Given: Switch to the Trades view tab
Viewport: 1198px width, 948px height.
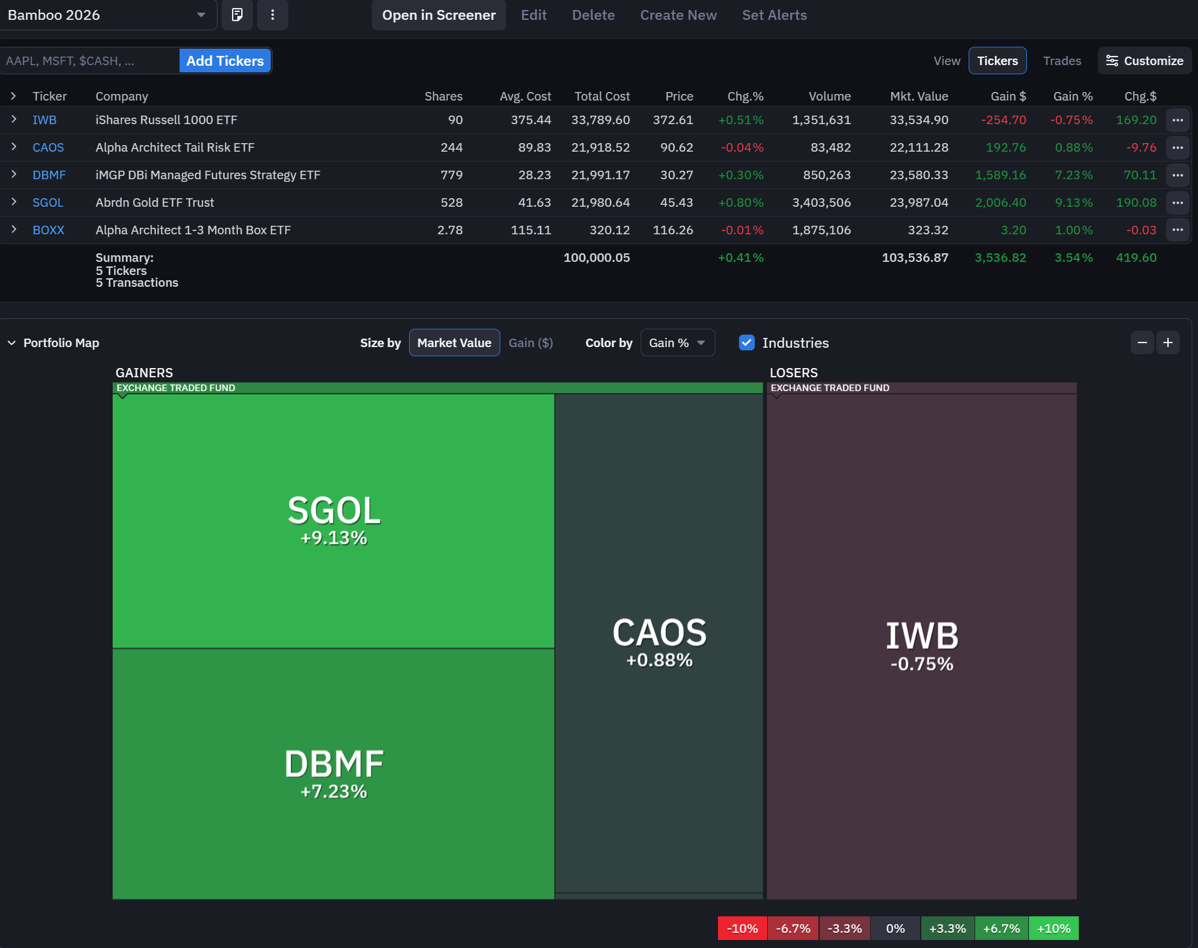Looking at the screenshot, I should (x=1061, y=61).
